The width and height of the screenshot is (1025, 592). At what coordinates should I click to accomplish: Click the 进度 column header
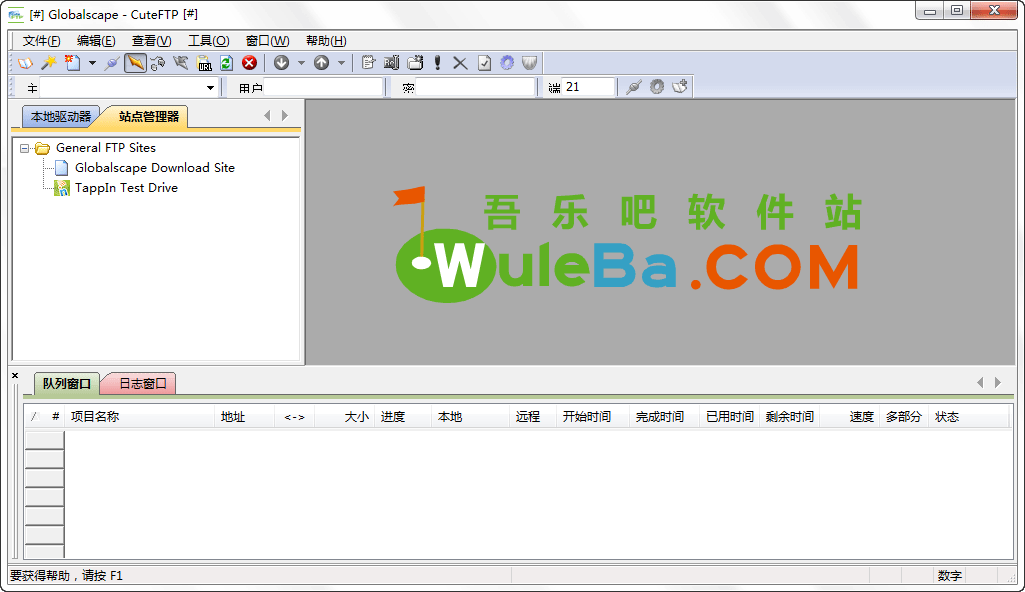pos(403,417)
